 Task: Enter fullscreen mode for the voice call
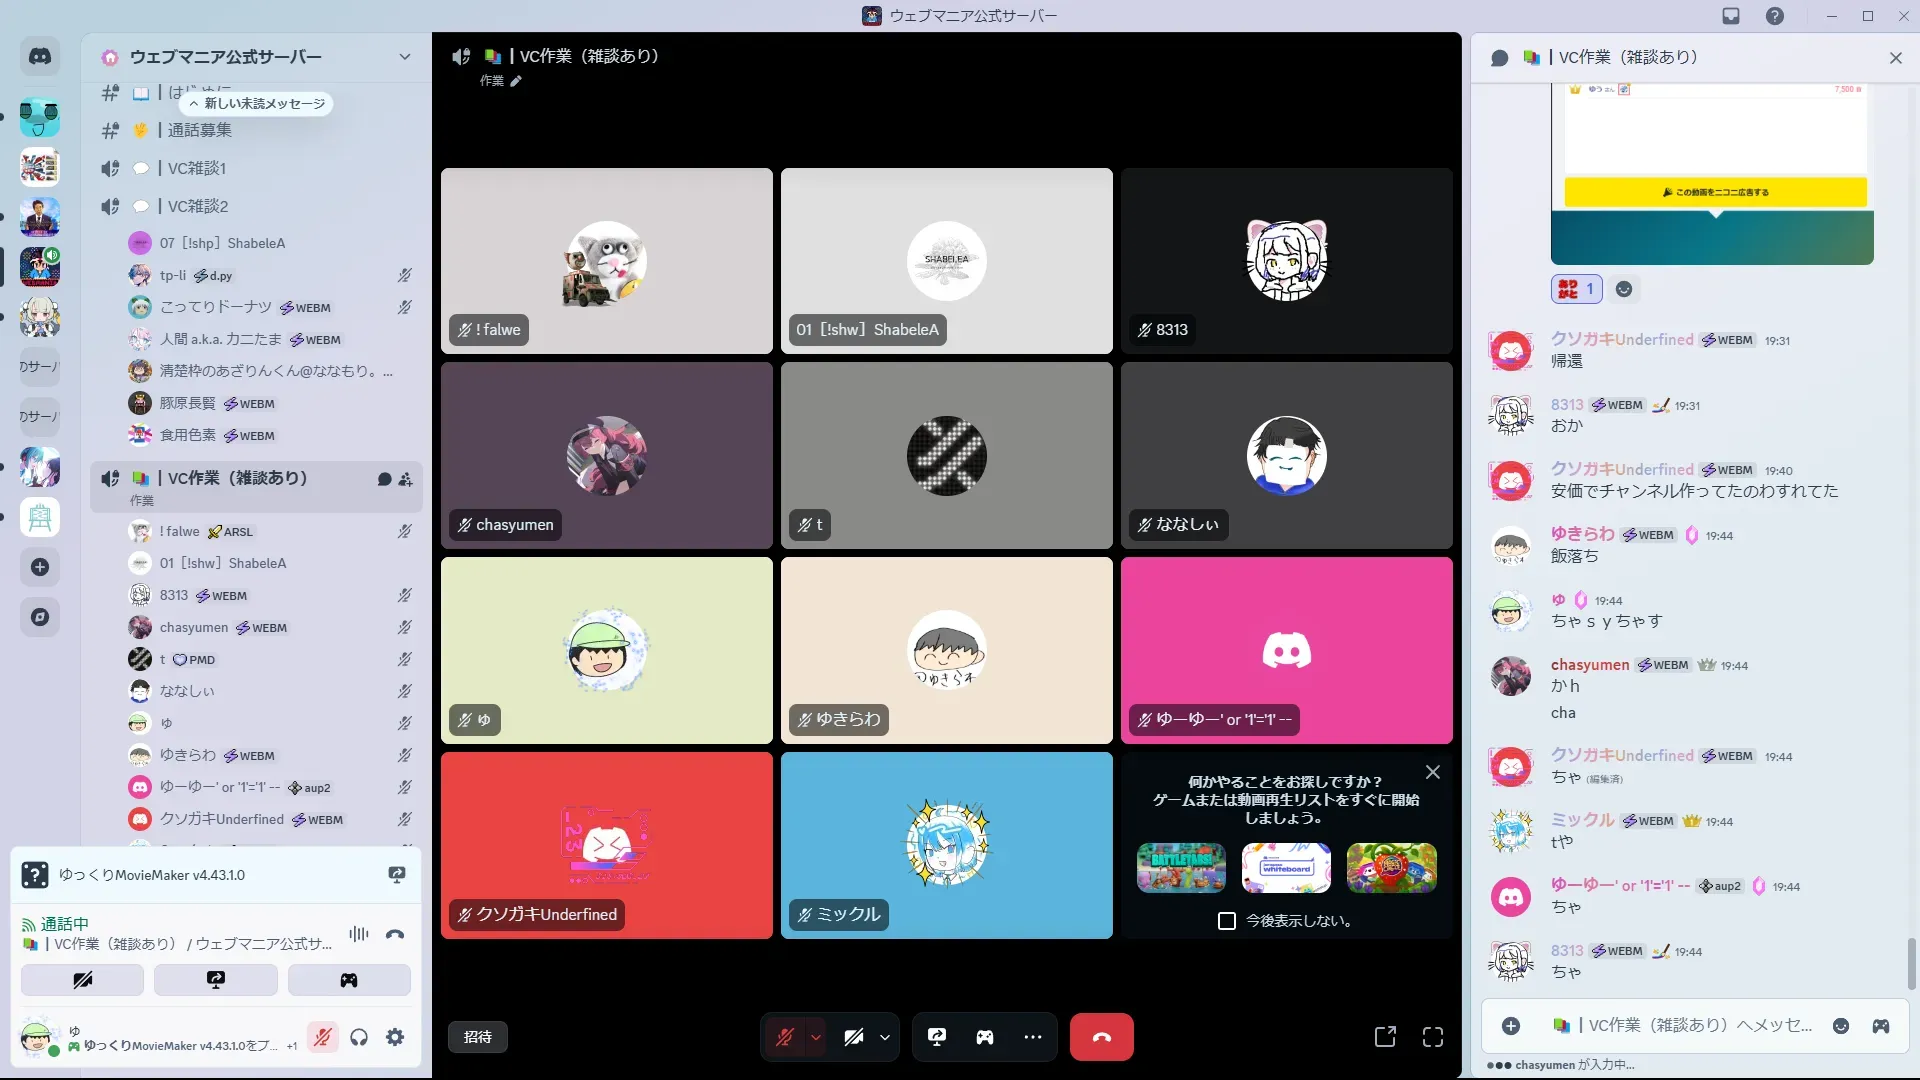pos(1433,1037)
